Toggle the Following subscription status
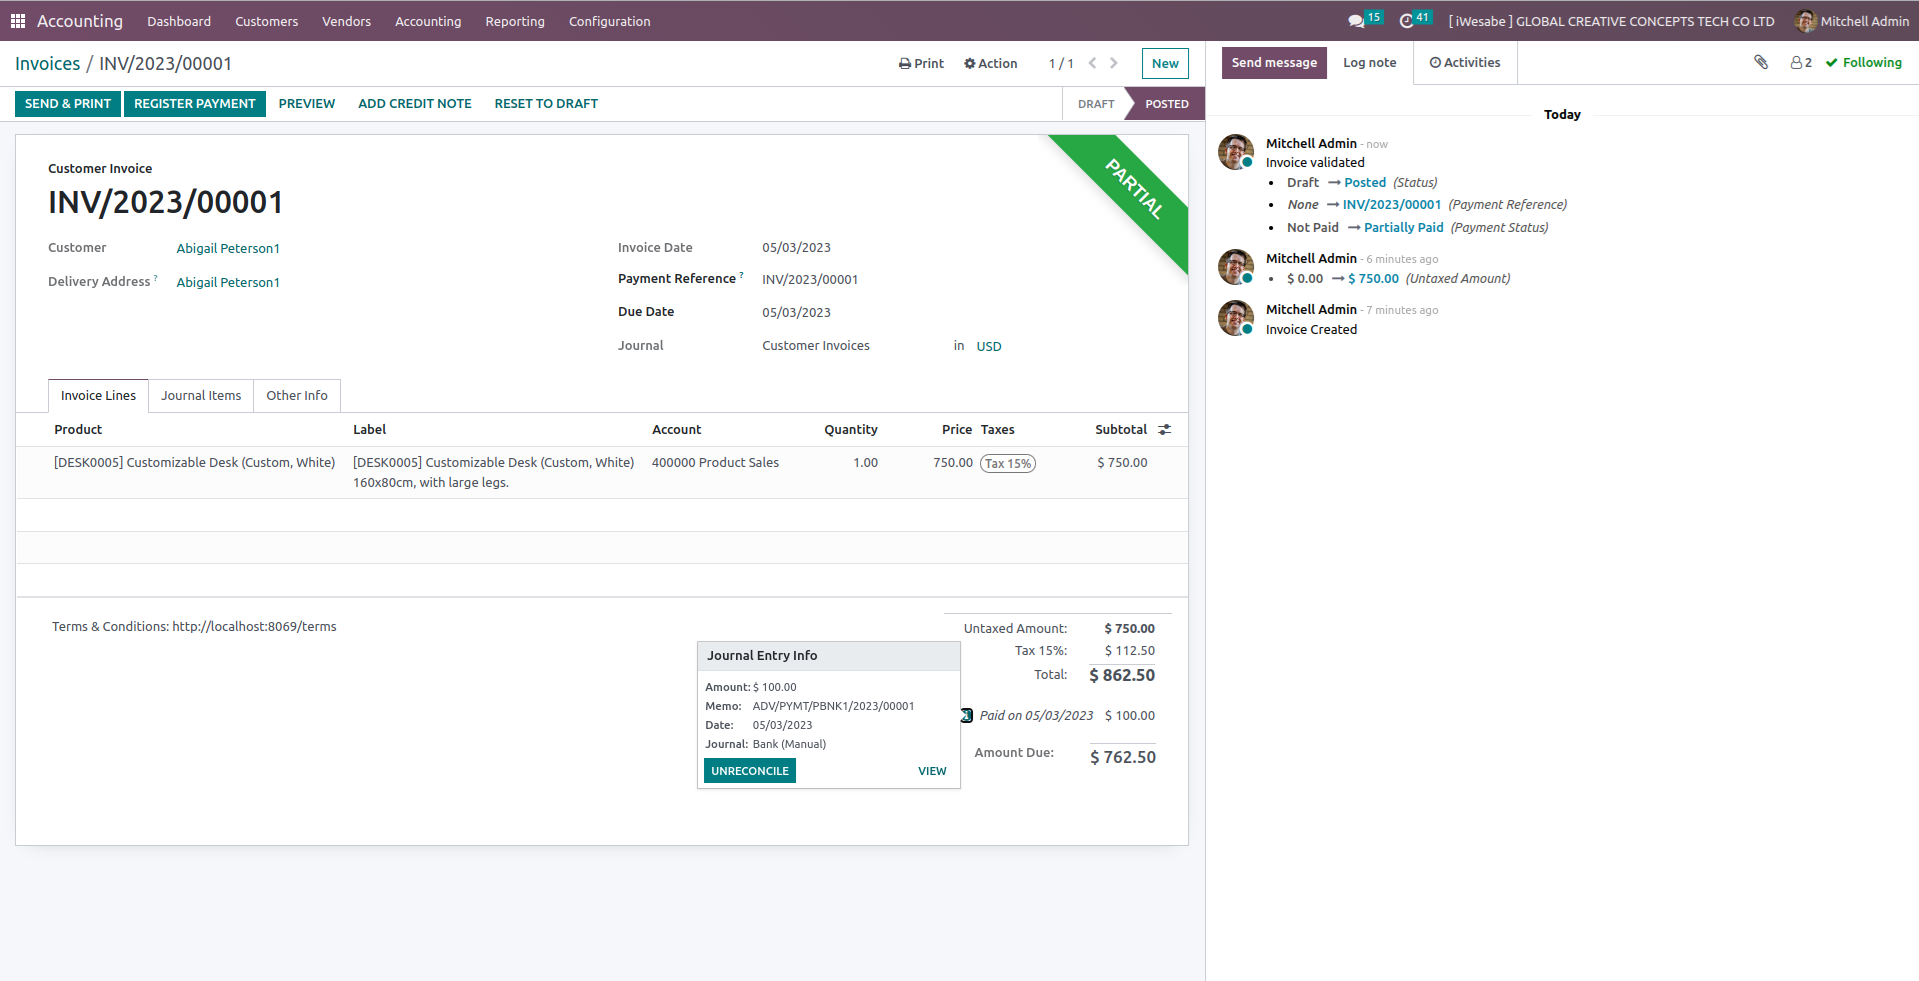Viewport: 1919px width, 981px height. pyautogui.click(x=1863, y=63)
